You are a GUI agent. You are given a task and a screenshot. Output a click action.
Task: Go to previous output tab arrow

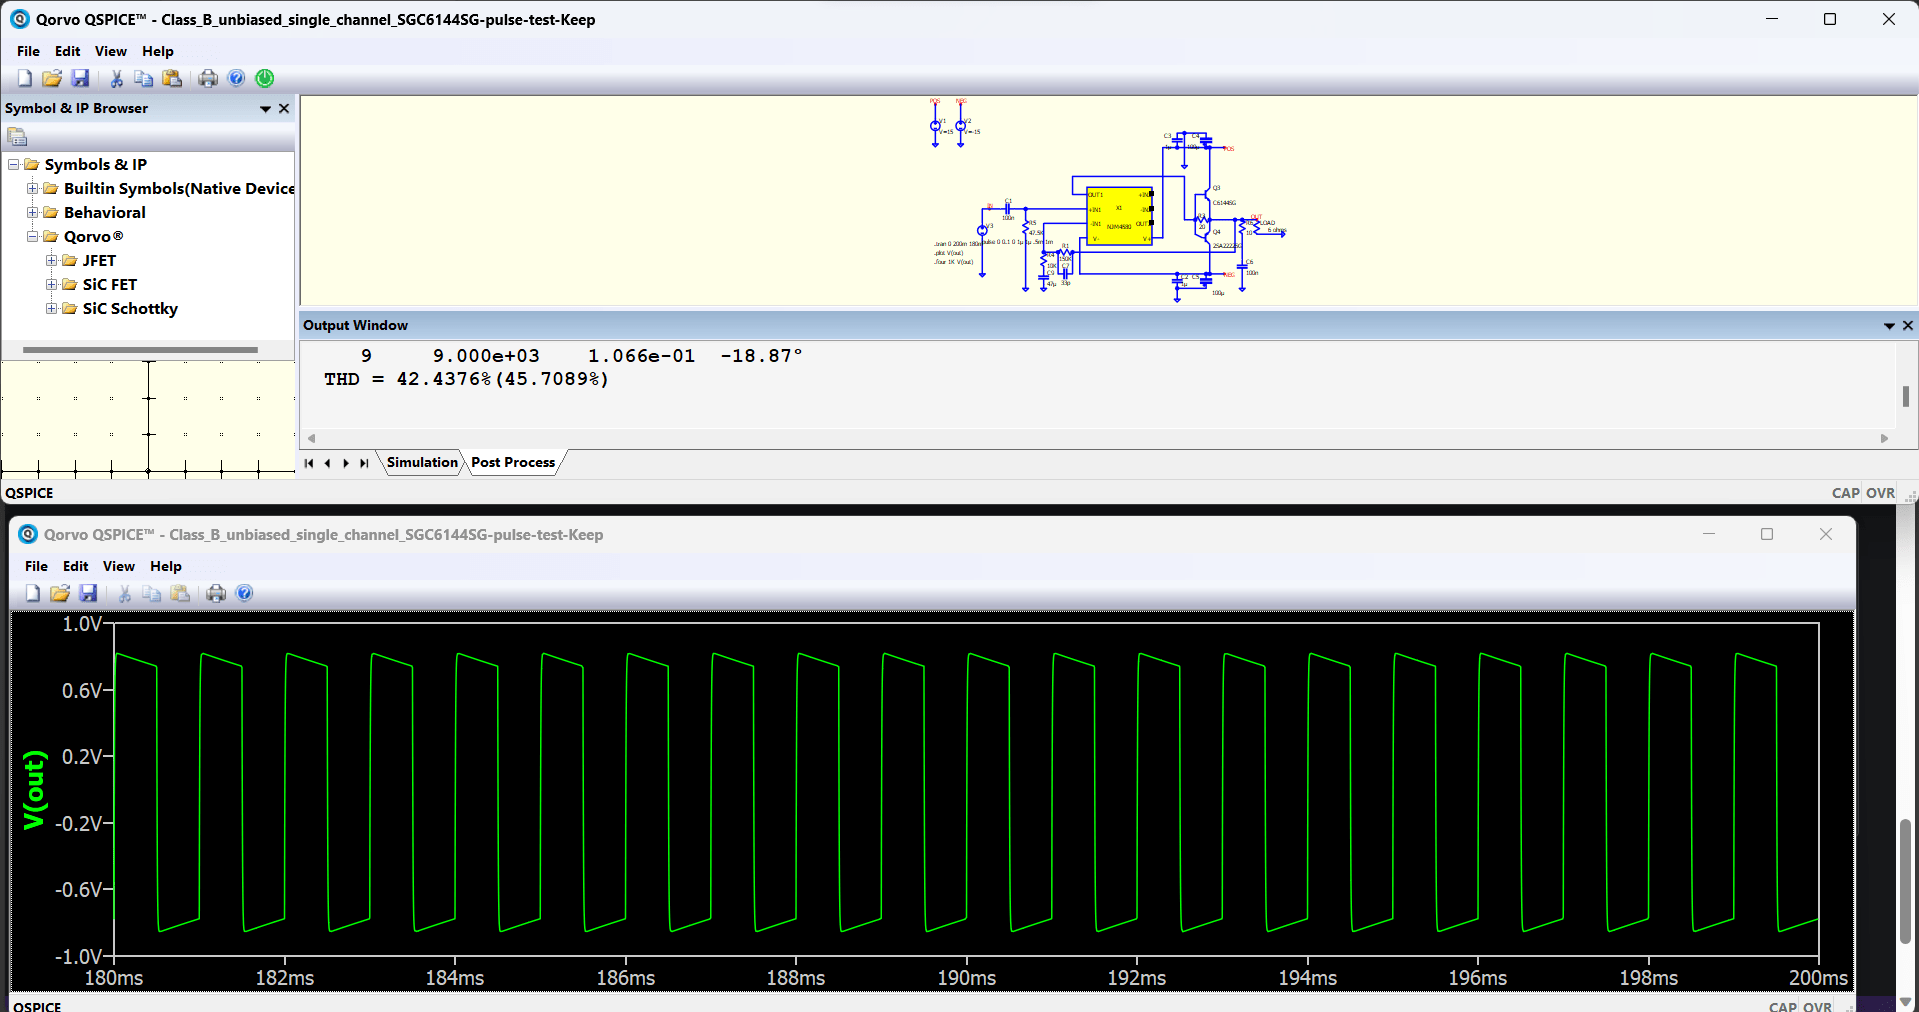(327, 463)
